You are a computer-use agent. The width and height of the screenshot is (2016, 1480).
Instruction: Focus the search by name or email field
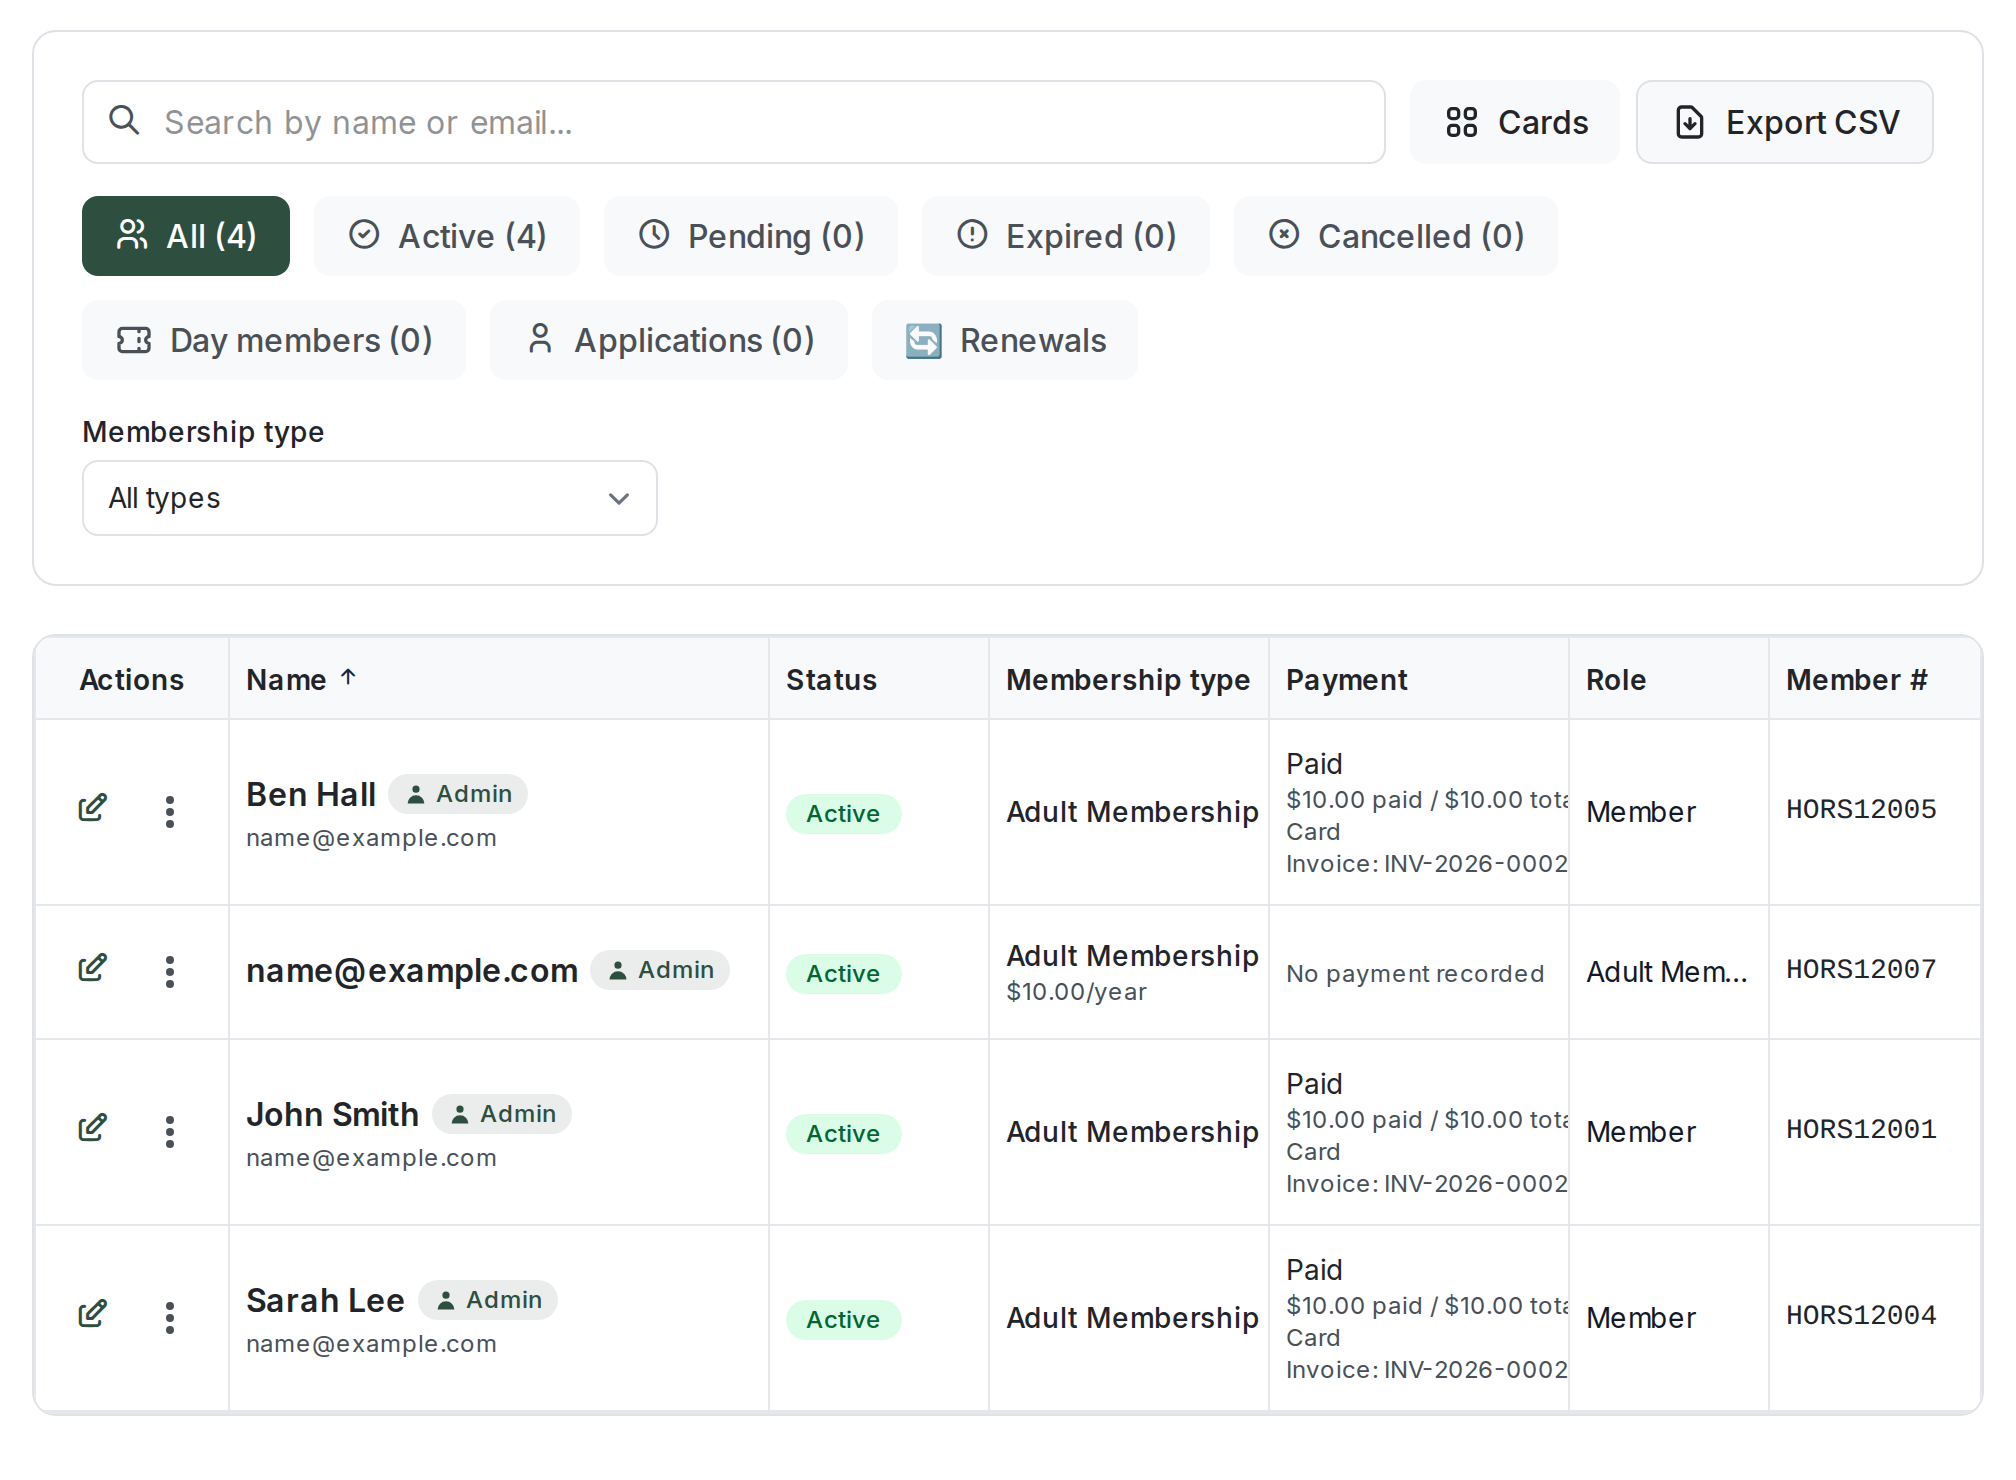click(734, 122)
